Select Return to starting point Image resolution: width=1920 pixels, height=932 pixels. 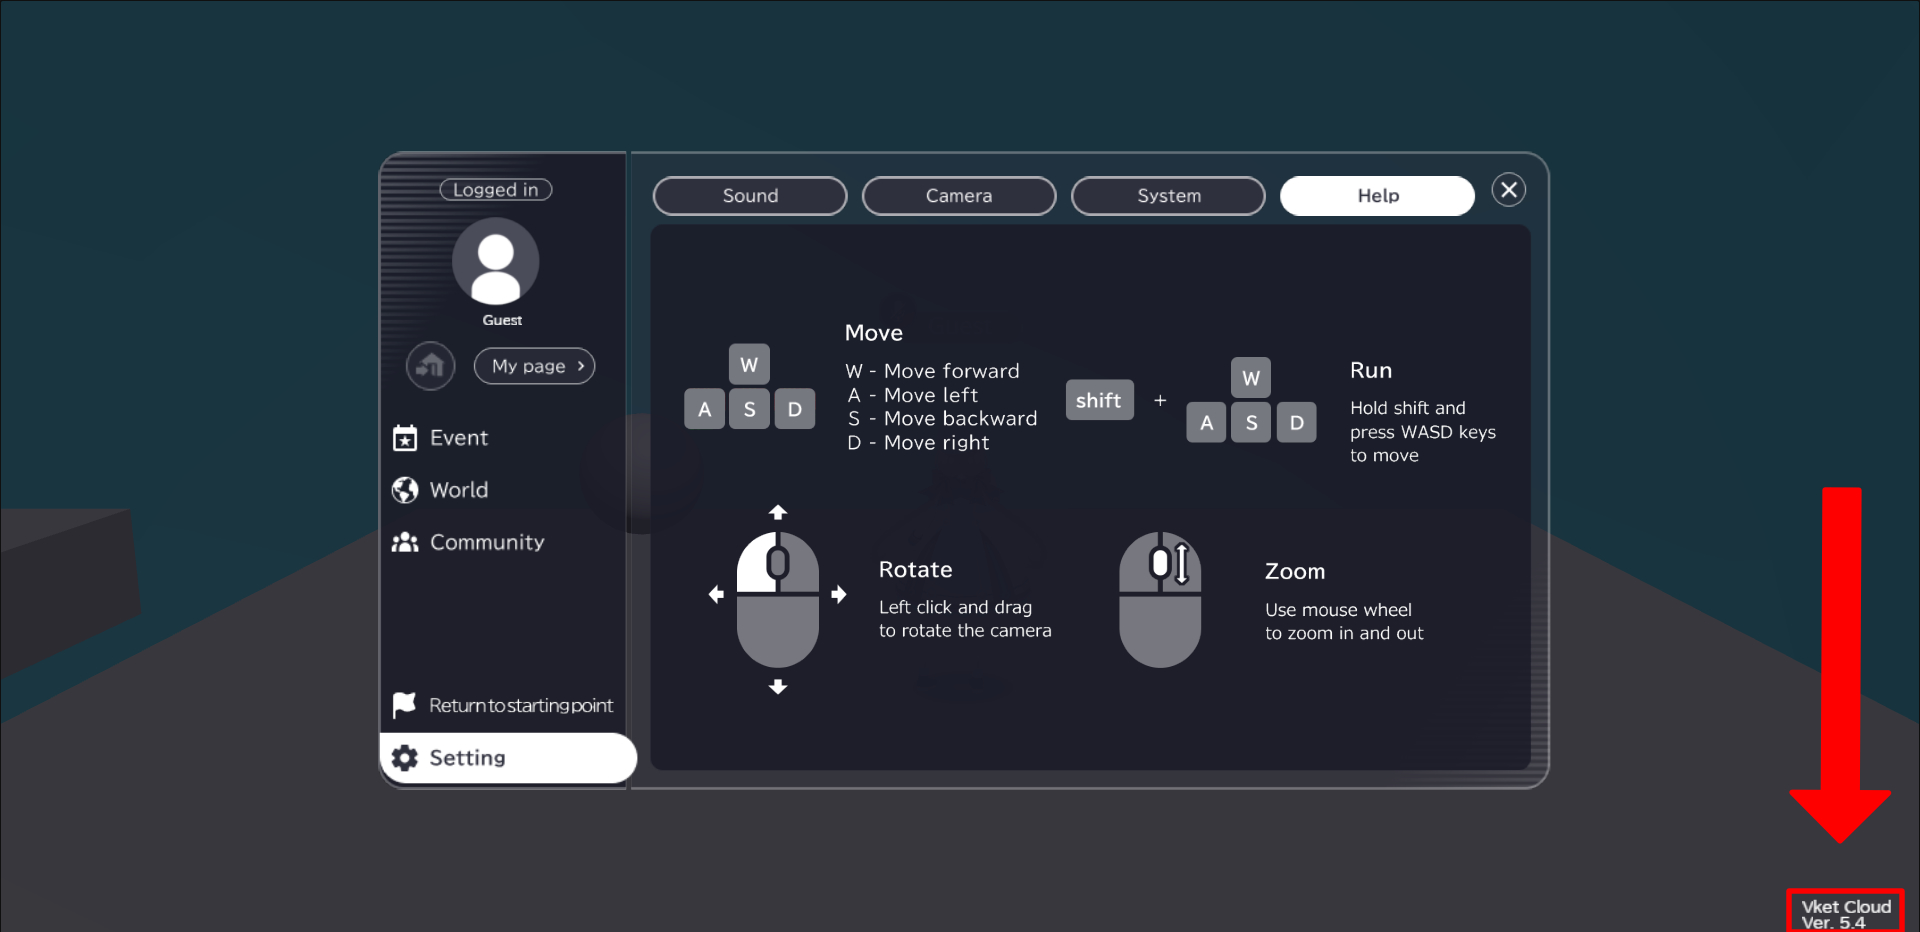point(521,704)
